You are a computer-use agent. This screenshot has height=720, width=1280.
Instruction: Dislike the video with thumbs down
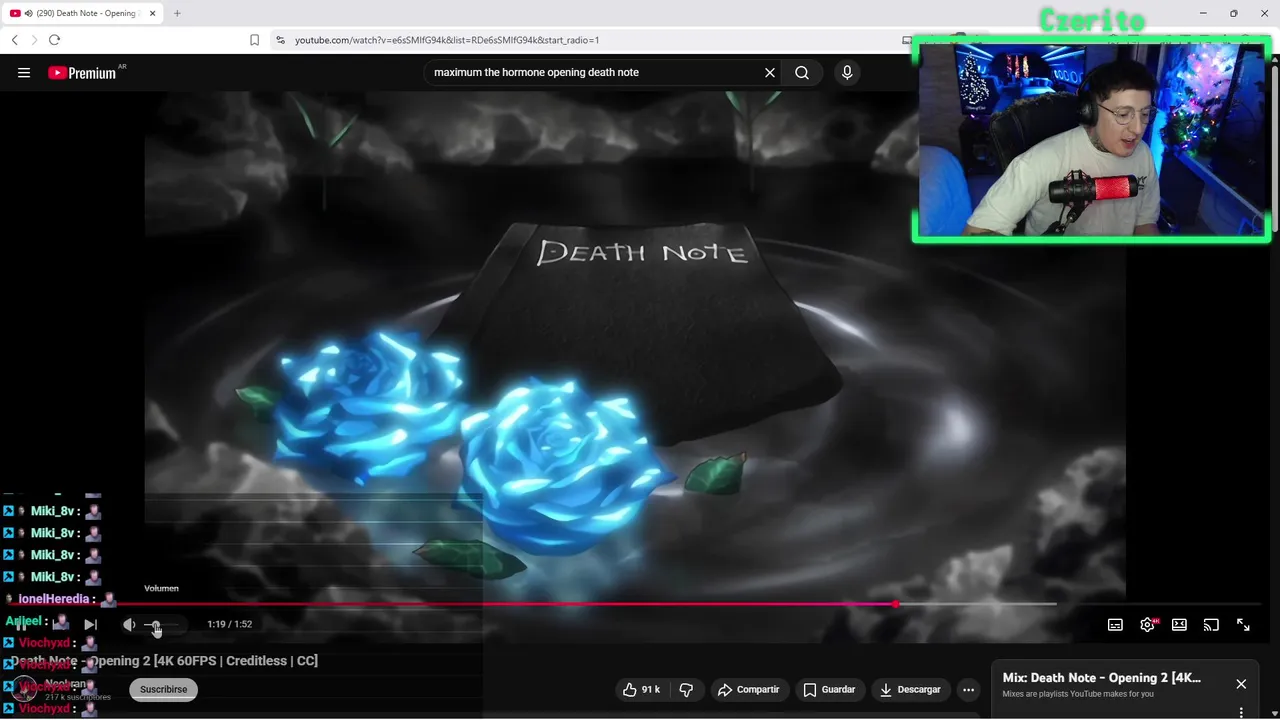coord(686,689)
